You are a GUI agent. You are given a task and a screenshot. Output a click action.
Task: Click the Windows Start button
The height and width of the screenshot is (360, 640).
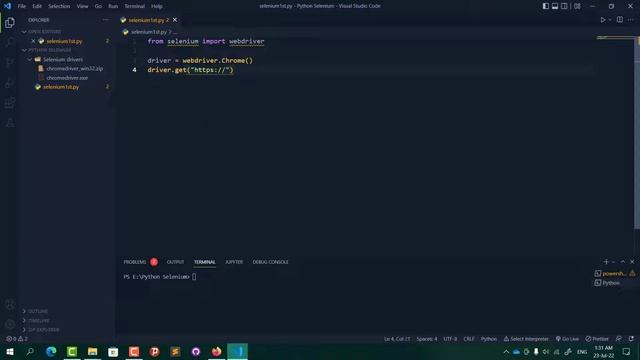pyautogui.click(x=10, y=351)
